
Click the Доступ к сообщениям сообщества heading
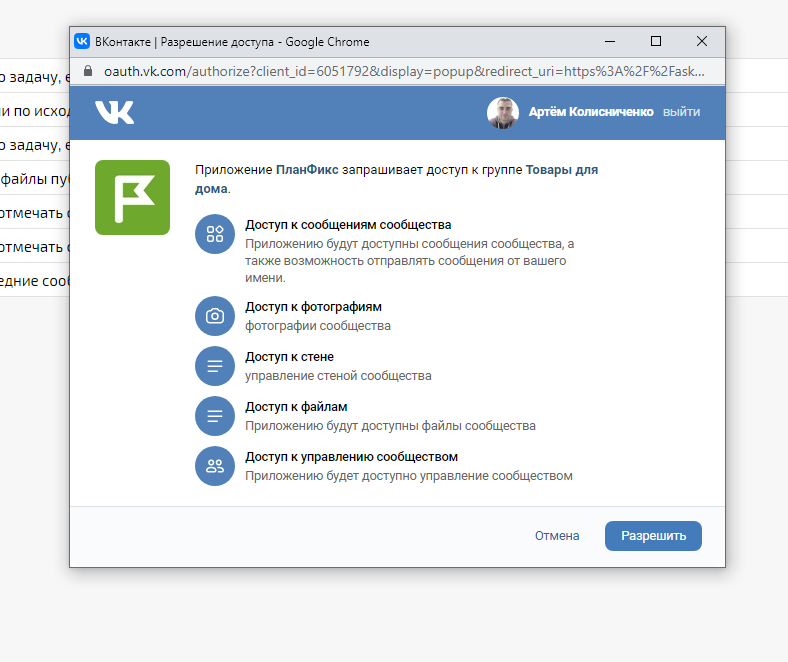[x=348, y=225]
